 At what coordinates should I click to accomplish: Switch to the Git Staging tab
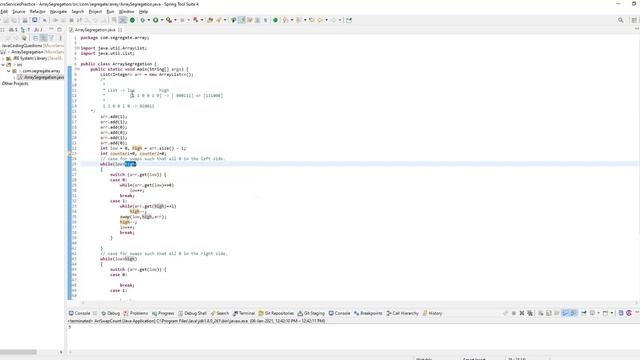[x=311, y=313]
